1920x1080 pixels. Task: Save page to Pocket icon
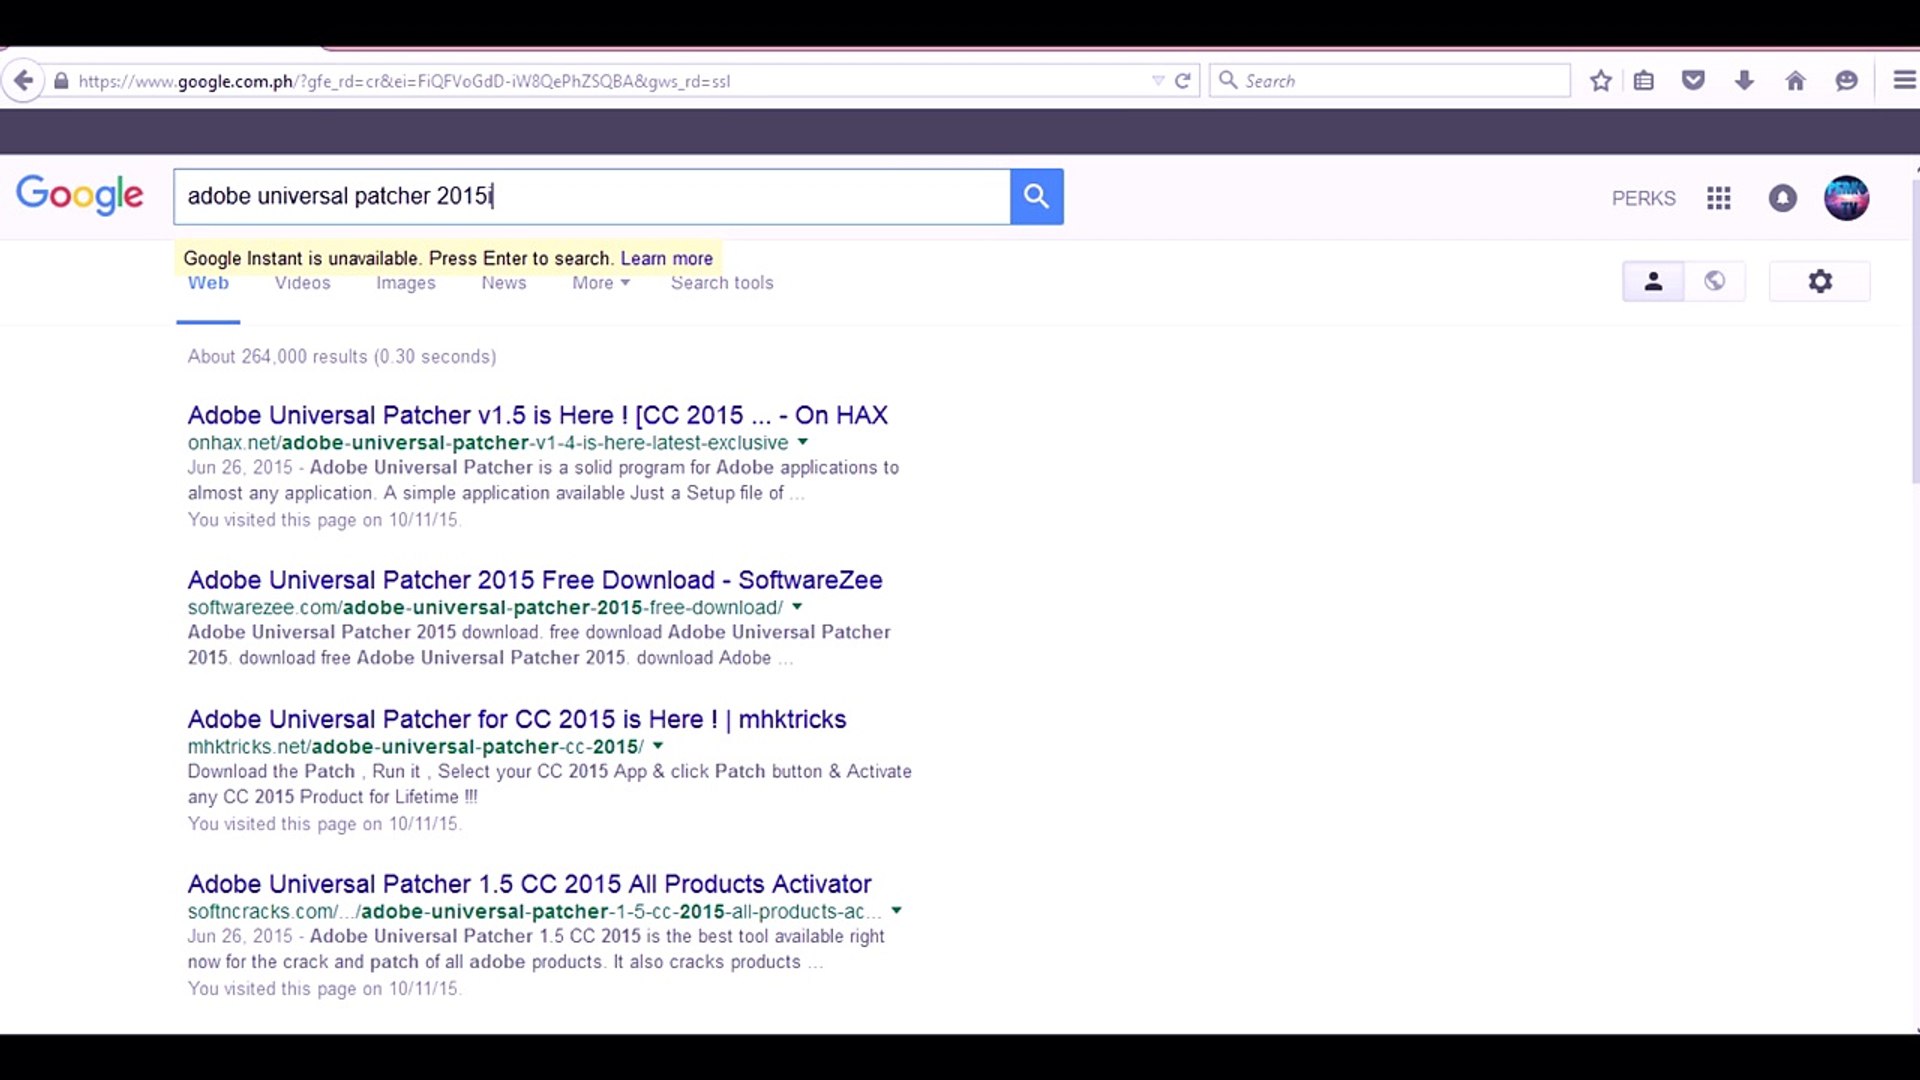click(x=1693, y=81)
